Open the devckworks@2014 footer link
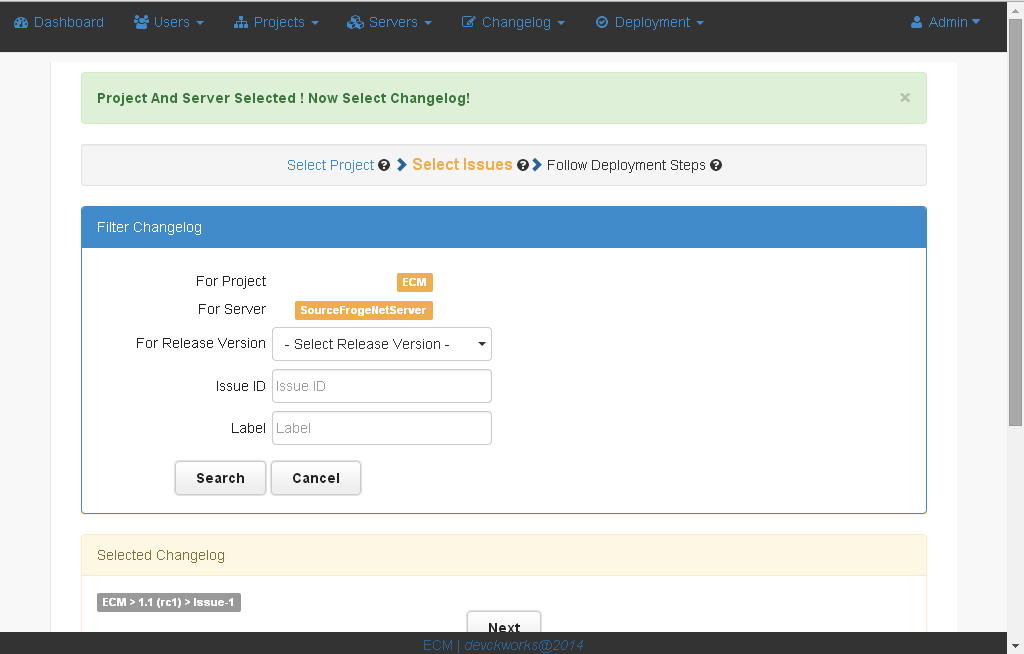 point(525,645)
